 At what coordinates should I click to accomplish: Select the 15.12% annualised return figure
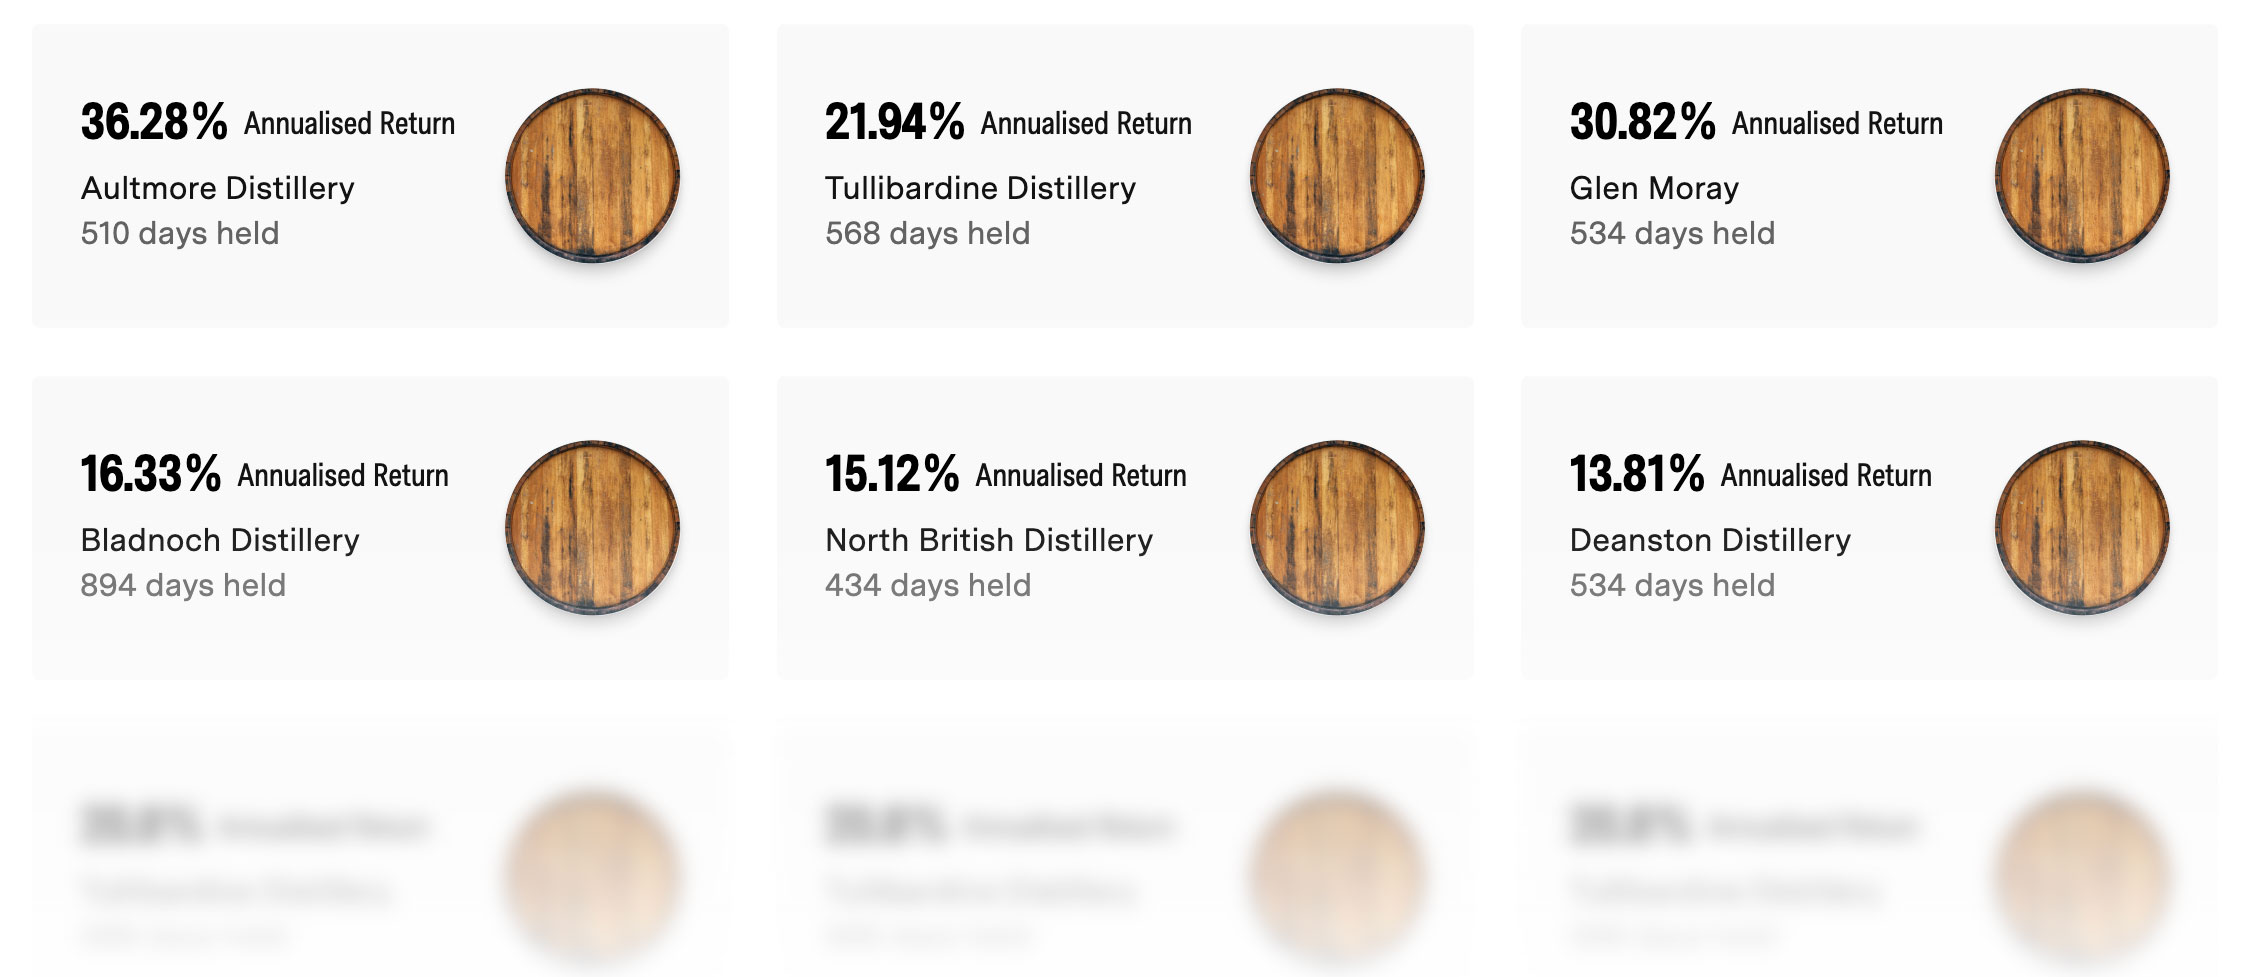pos(891,474)
